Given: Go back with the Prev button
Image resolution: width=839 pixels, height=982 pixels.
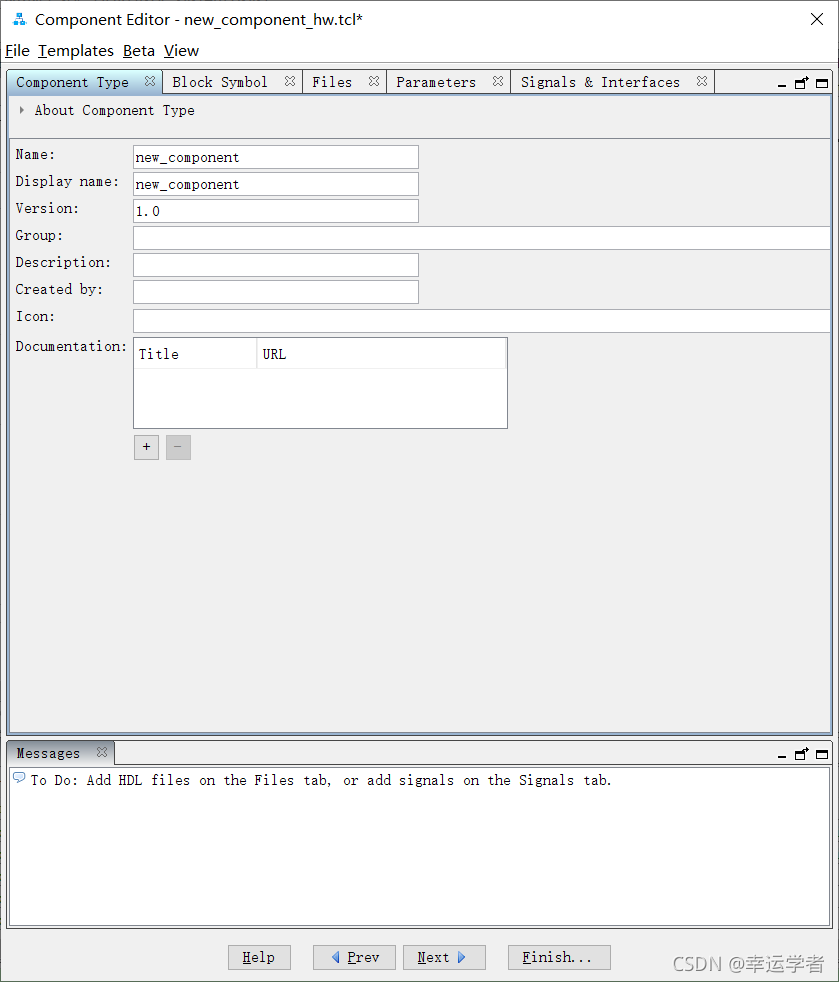Looking at the screenshot, I should pos(354,957).
